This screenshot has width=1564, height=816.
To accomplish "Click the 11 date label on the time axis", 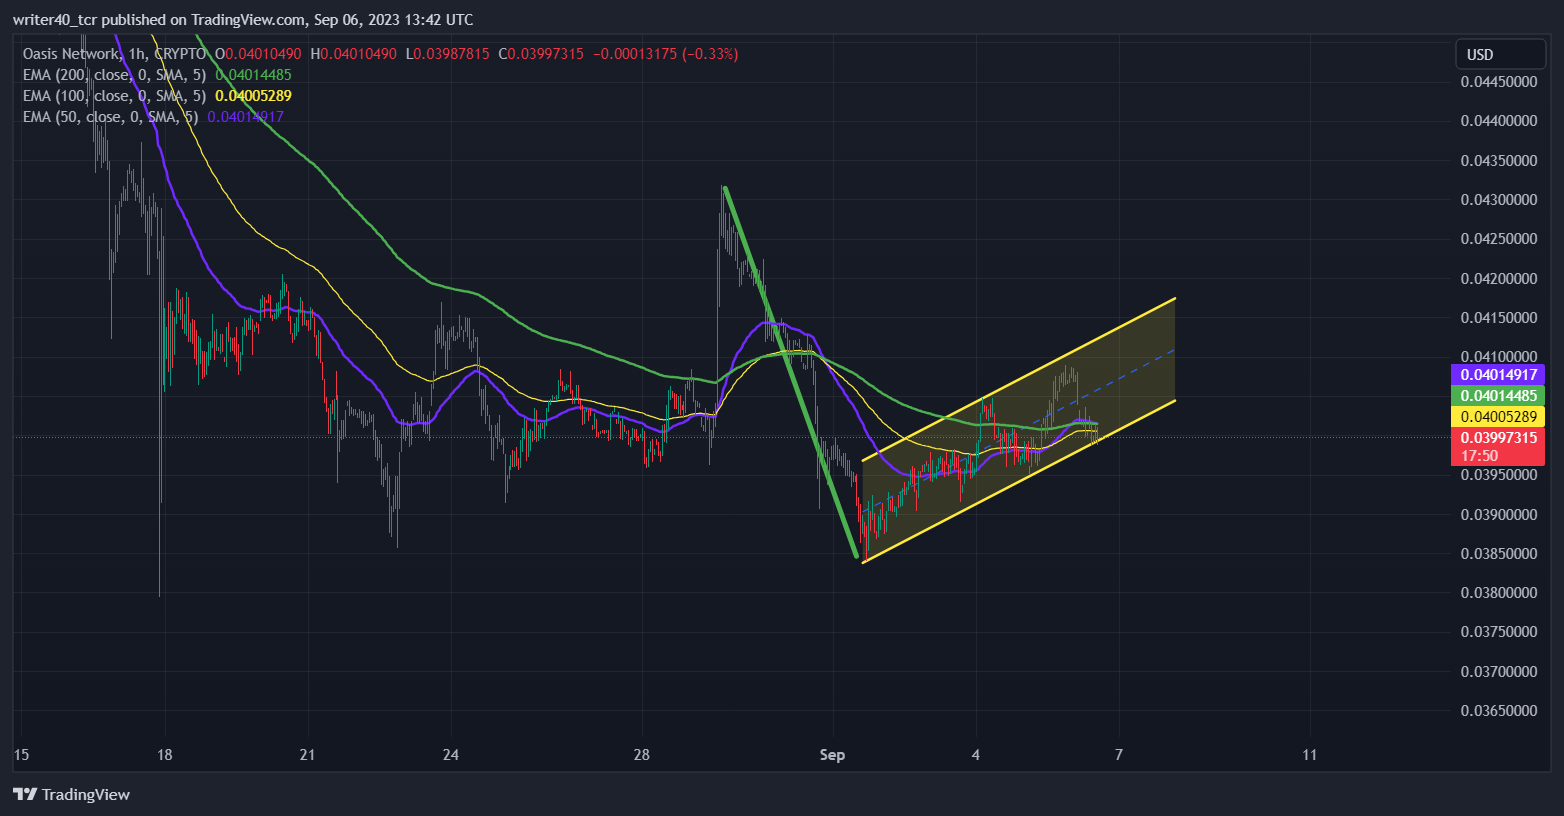I will (1310, 755).
